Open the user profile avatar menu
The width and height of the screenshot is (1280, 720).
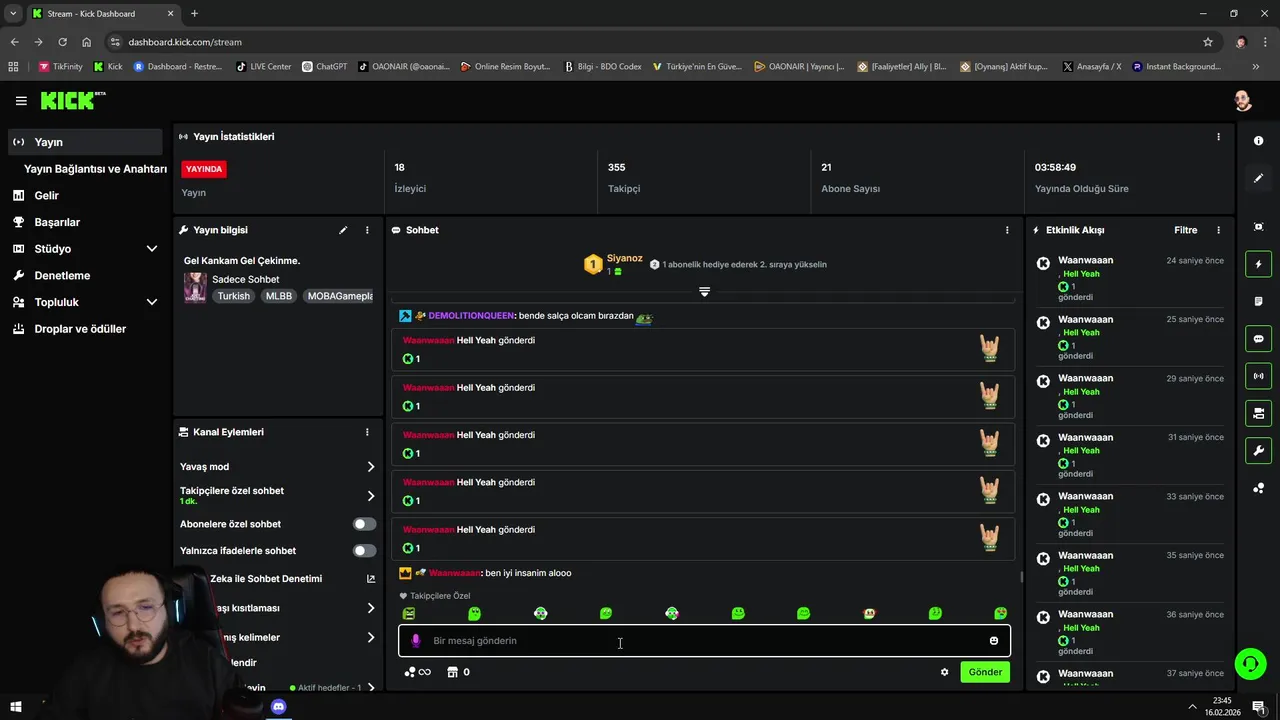click(1243, 101)
